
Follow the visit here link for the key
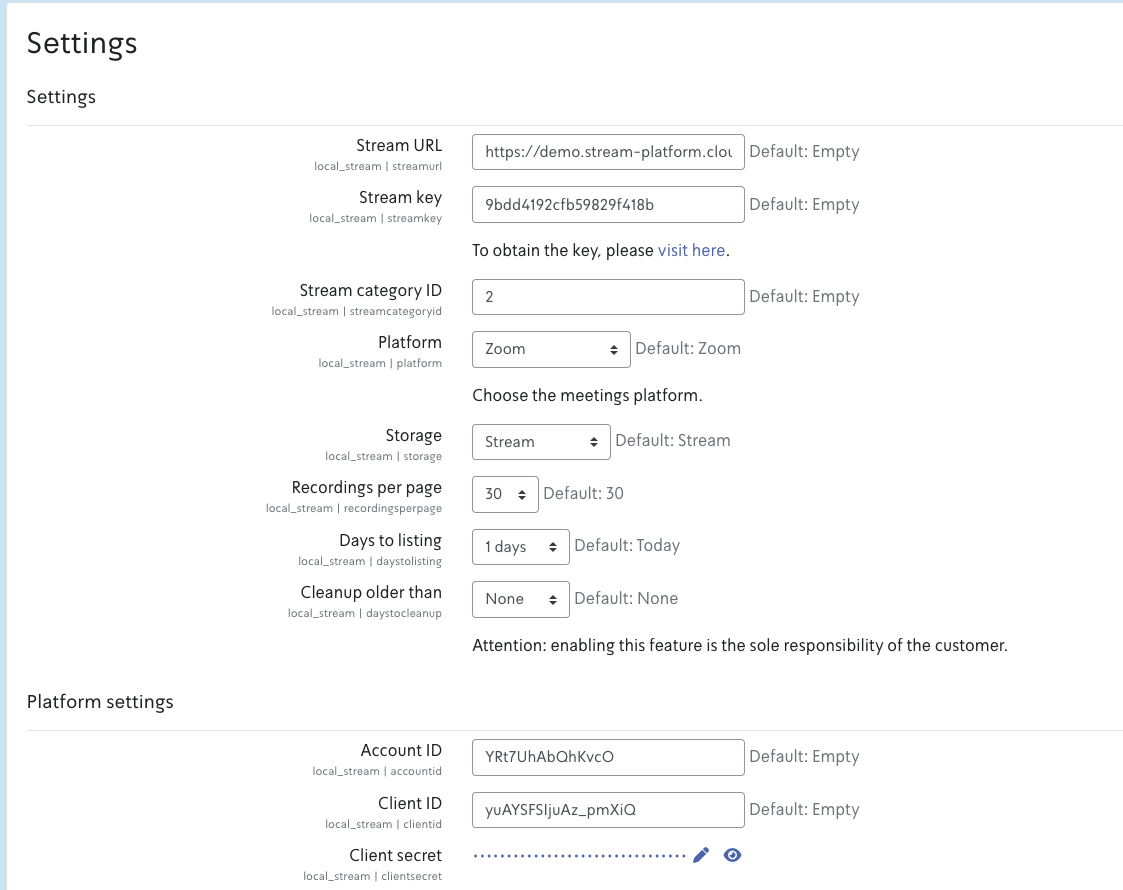tap(691, 250)
